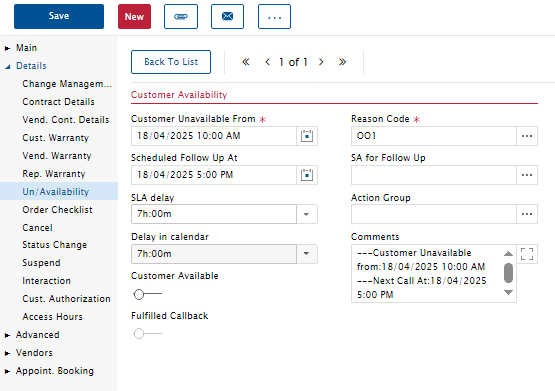Open Action Group lookup ellipsis
The image size is (555, 391).
point(527,214)
